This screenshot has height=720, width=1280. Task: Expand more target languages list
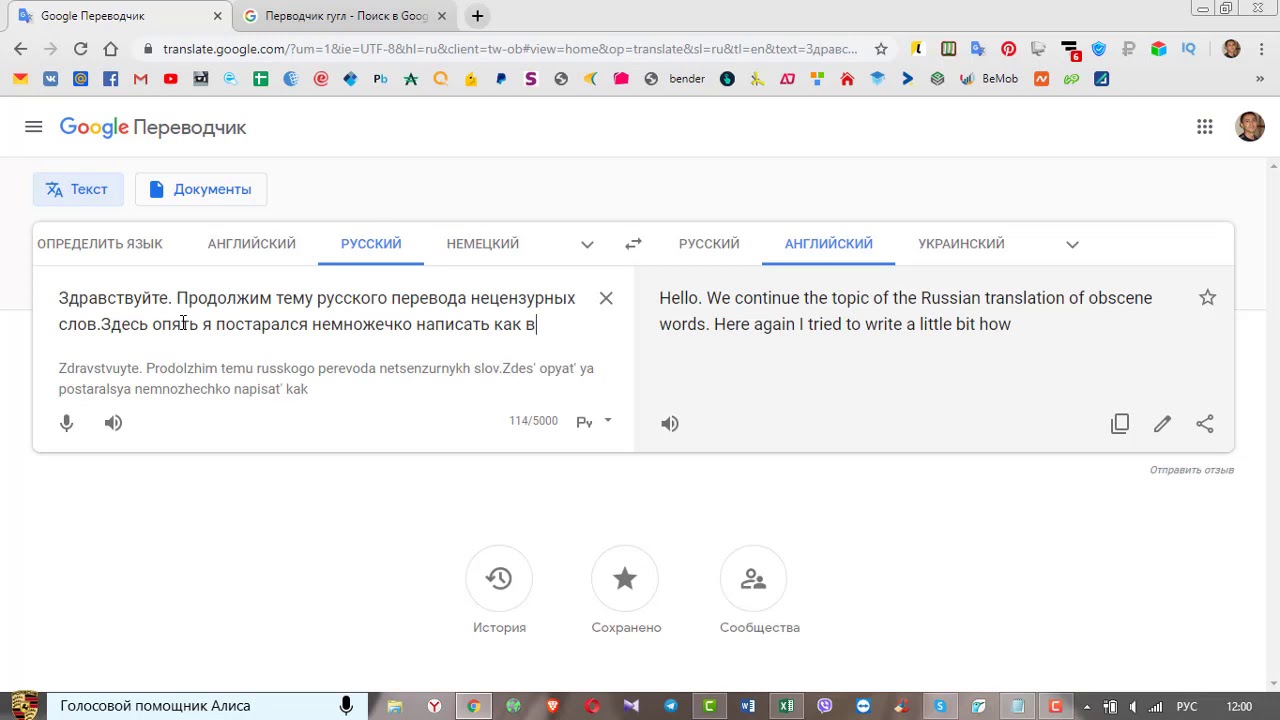[x=1072, y=244]
